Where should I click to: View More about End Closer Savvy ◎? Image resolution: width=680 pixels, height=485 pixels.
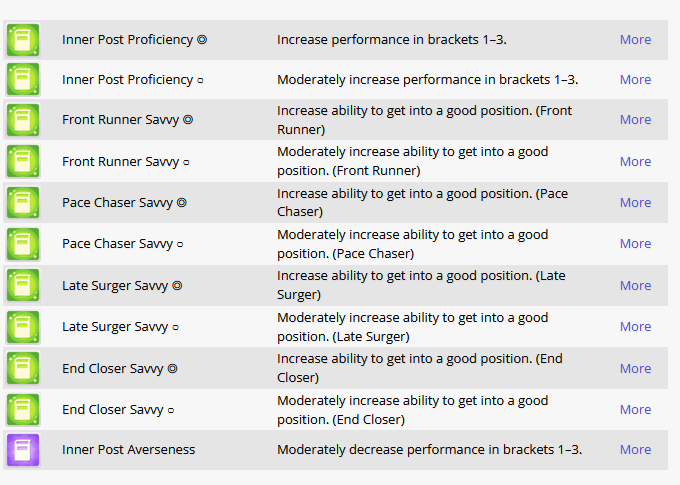click(x=635, y=369)
